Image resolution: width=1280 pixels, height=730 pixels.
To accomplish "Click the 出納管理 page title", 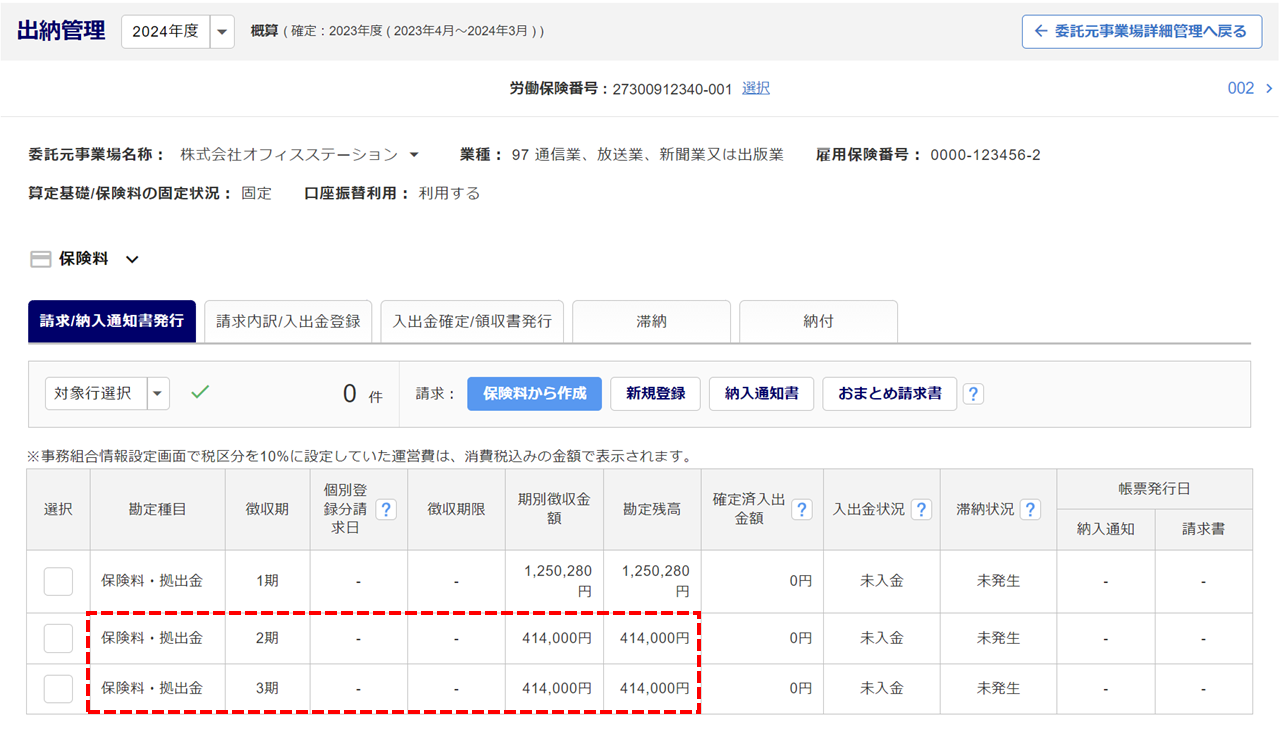I will point(61,31).
